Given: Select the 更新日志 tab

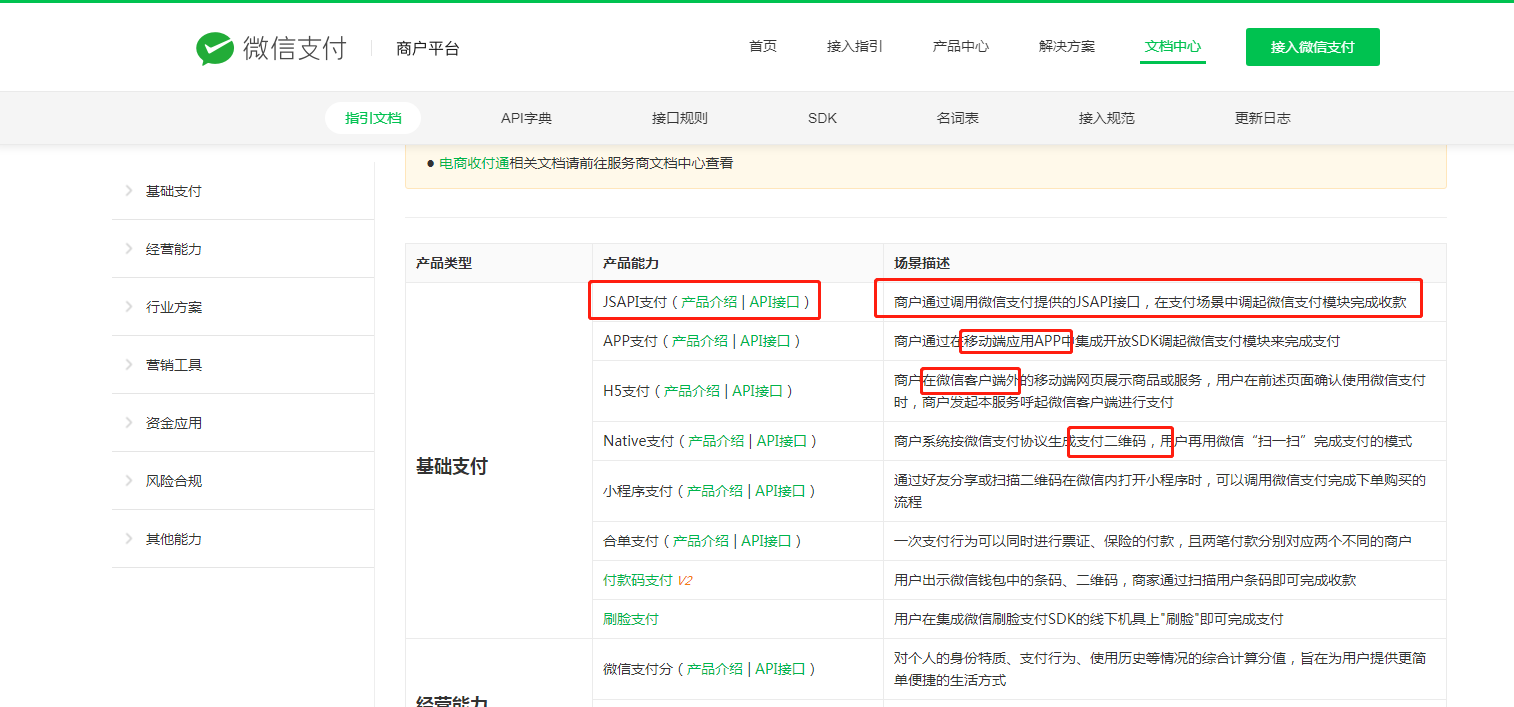Looking at the screenshot, I should (1262, 117).
